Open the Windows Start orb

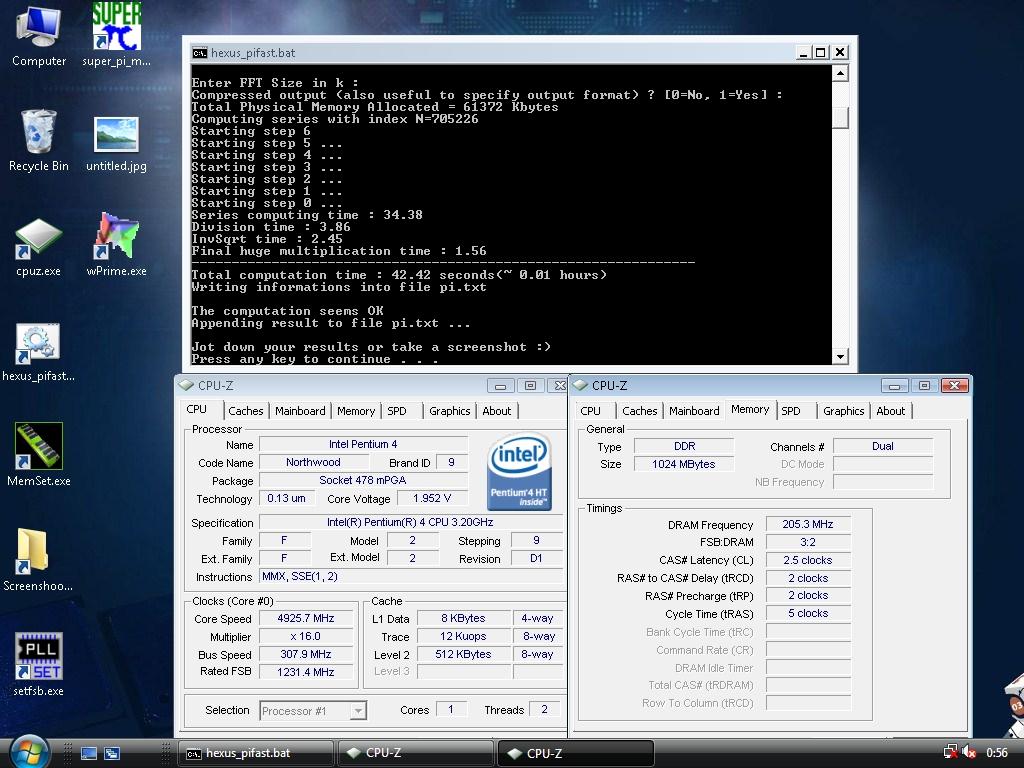(x=29, y=752)
